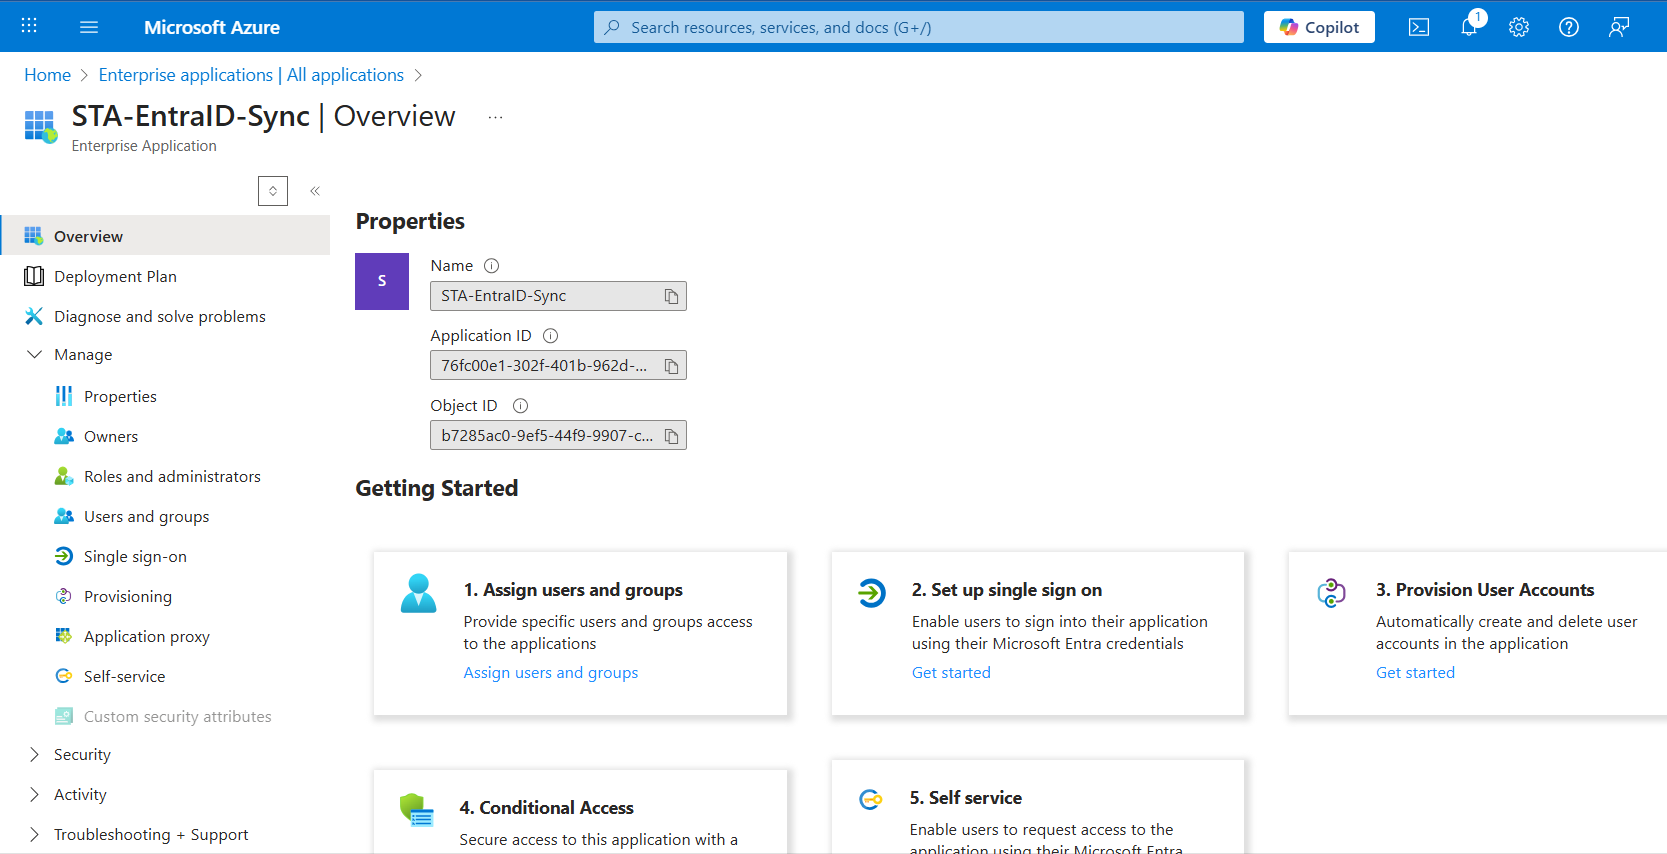Open portal settings gear
This screenshot has width=1667, height=854.
click(x=1518, y=27)
